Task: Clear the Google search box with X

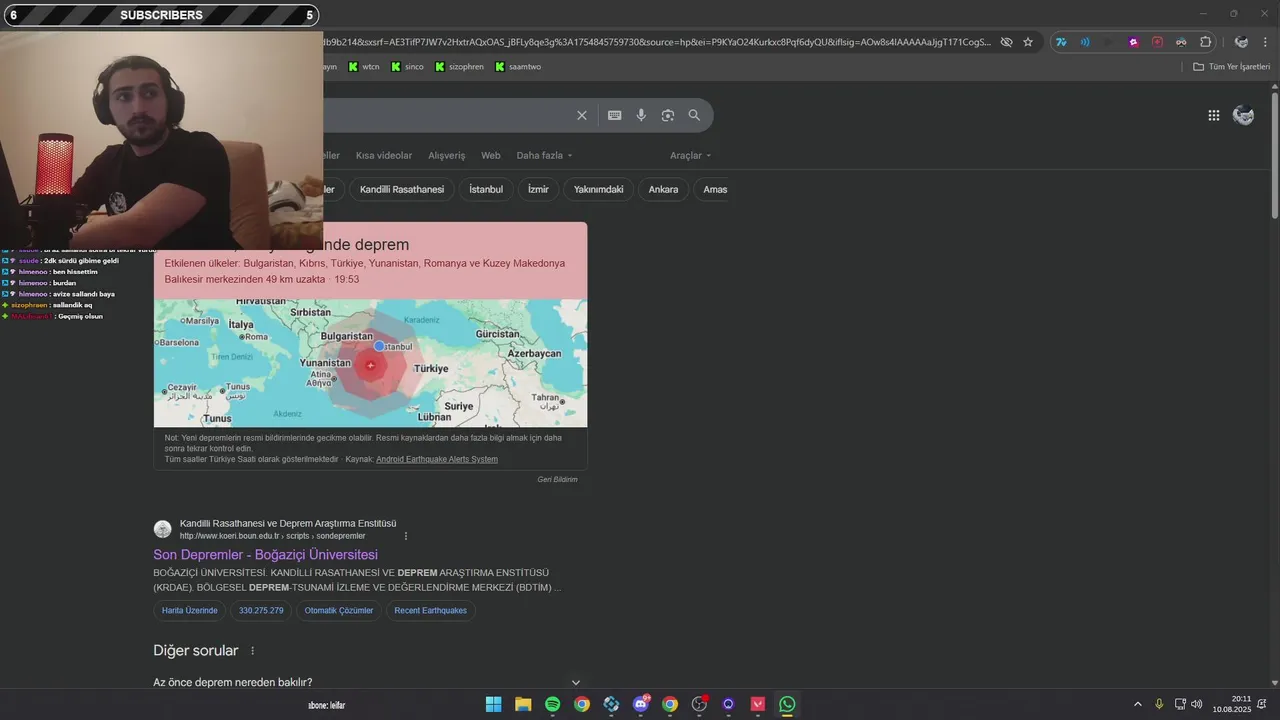Action: tap(582, 116)
